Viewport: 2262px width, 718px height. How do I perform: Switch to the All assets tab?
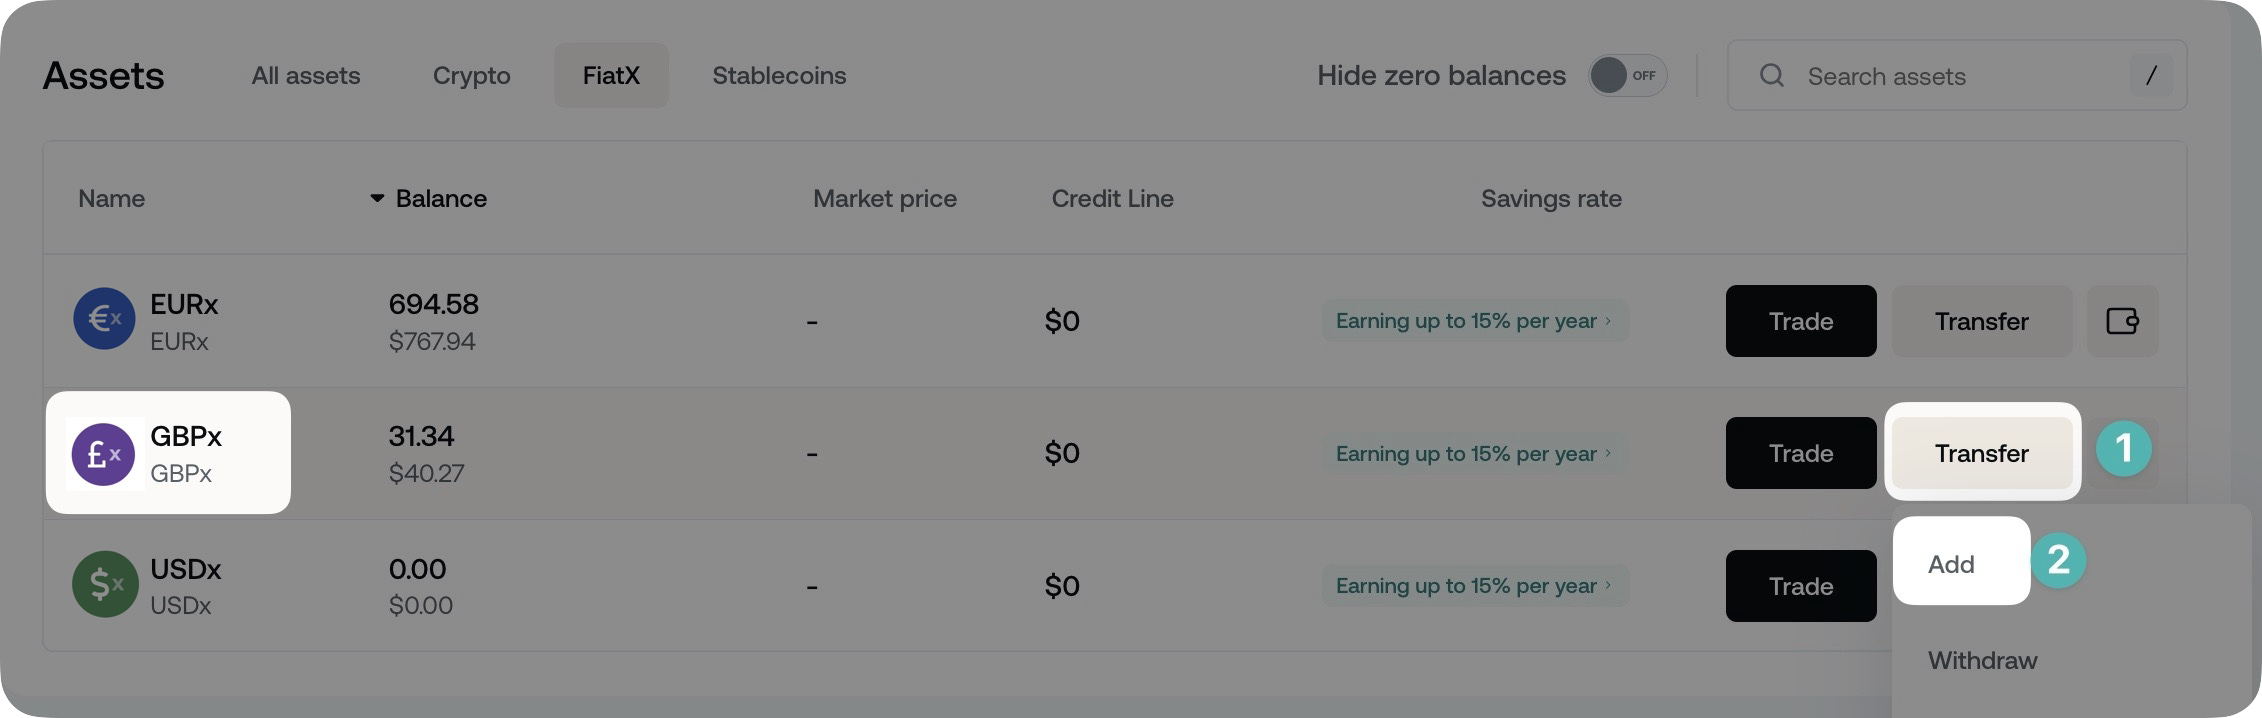click(305, 75)
